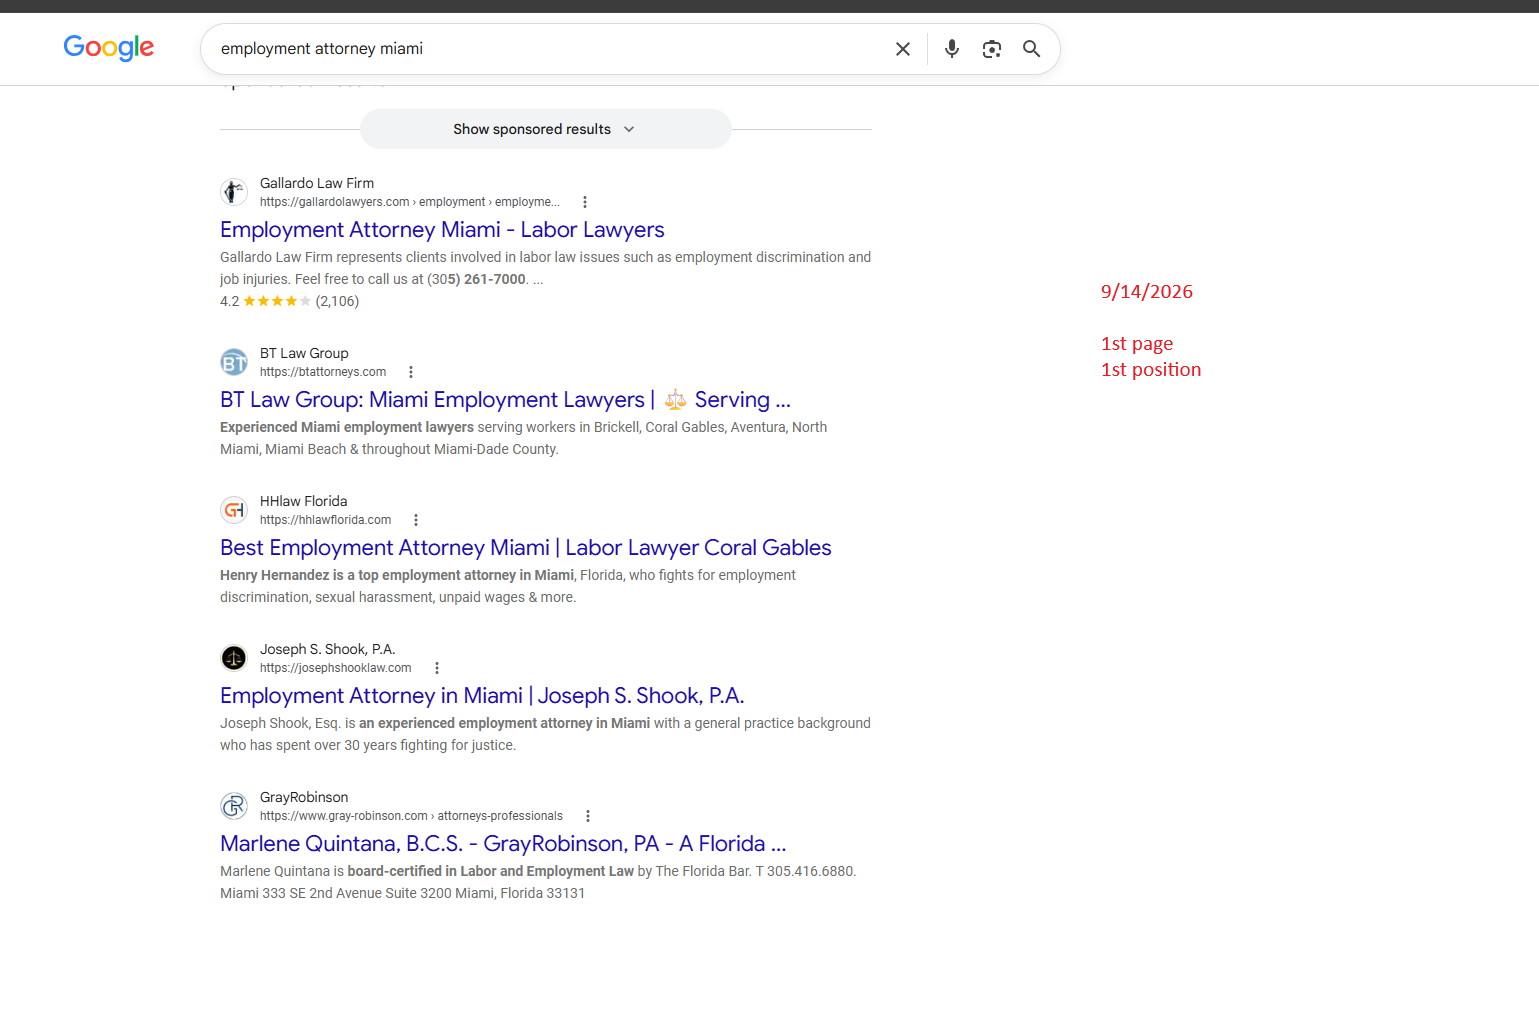Click the Joseph S. Shook, P.A. favicon

click(x=234, y=657)
